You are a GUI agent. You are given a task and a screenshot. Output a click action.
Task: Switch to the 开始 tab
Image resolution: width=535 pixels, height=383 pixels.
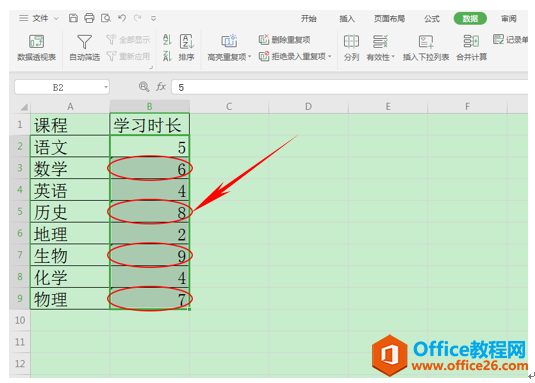pyautogui.click(x=308, y=18)
